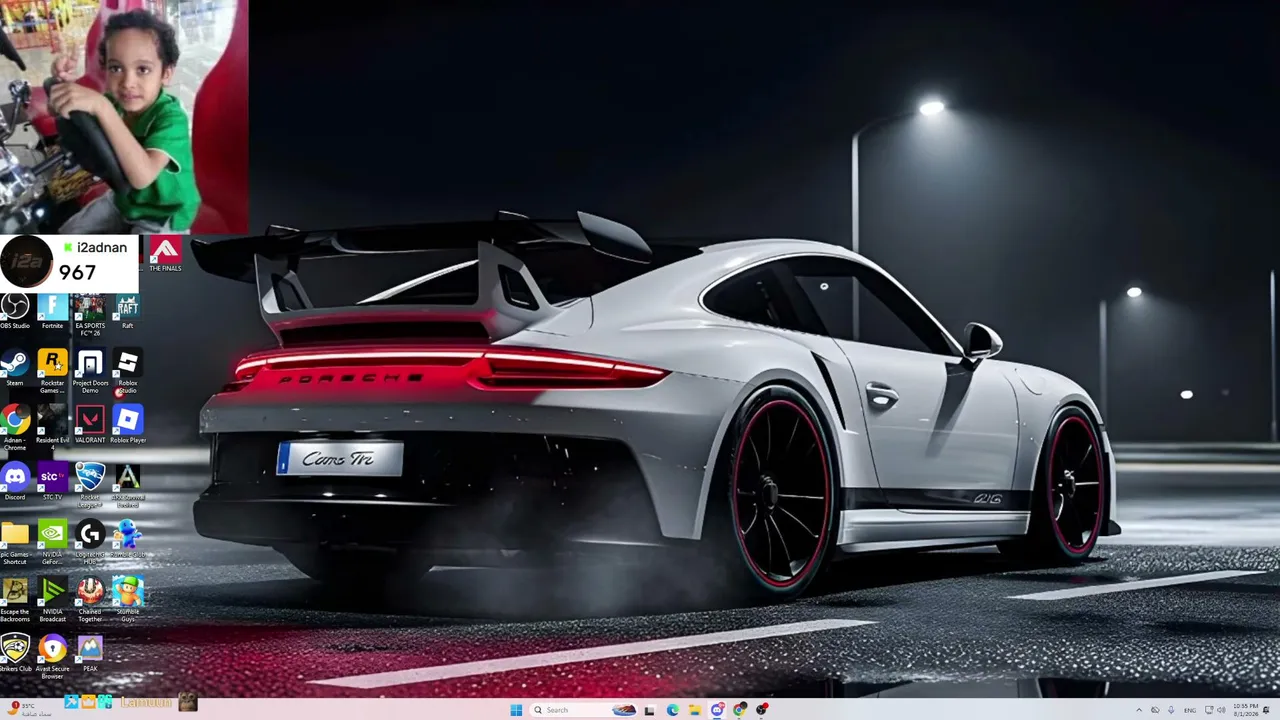The width and height of the screenshot is (1280, 720).
Task: Switch the ENG input language
Action: pyautogui.click(x=1190, y=710)
